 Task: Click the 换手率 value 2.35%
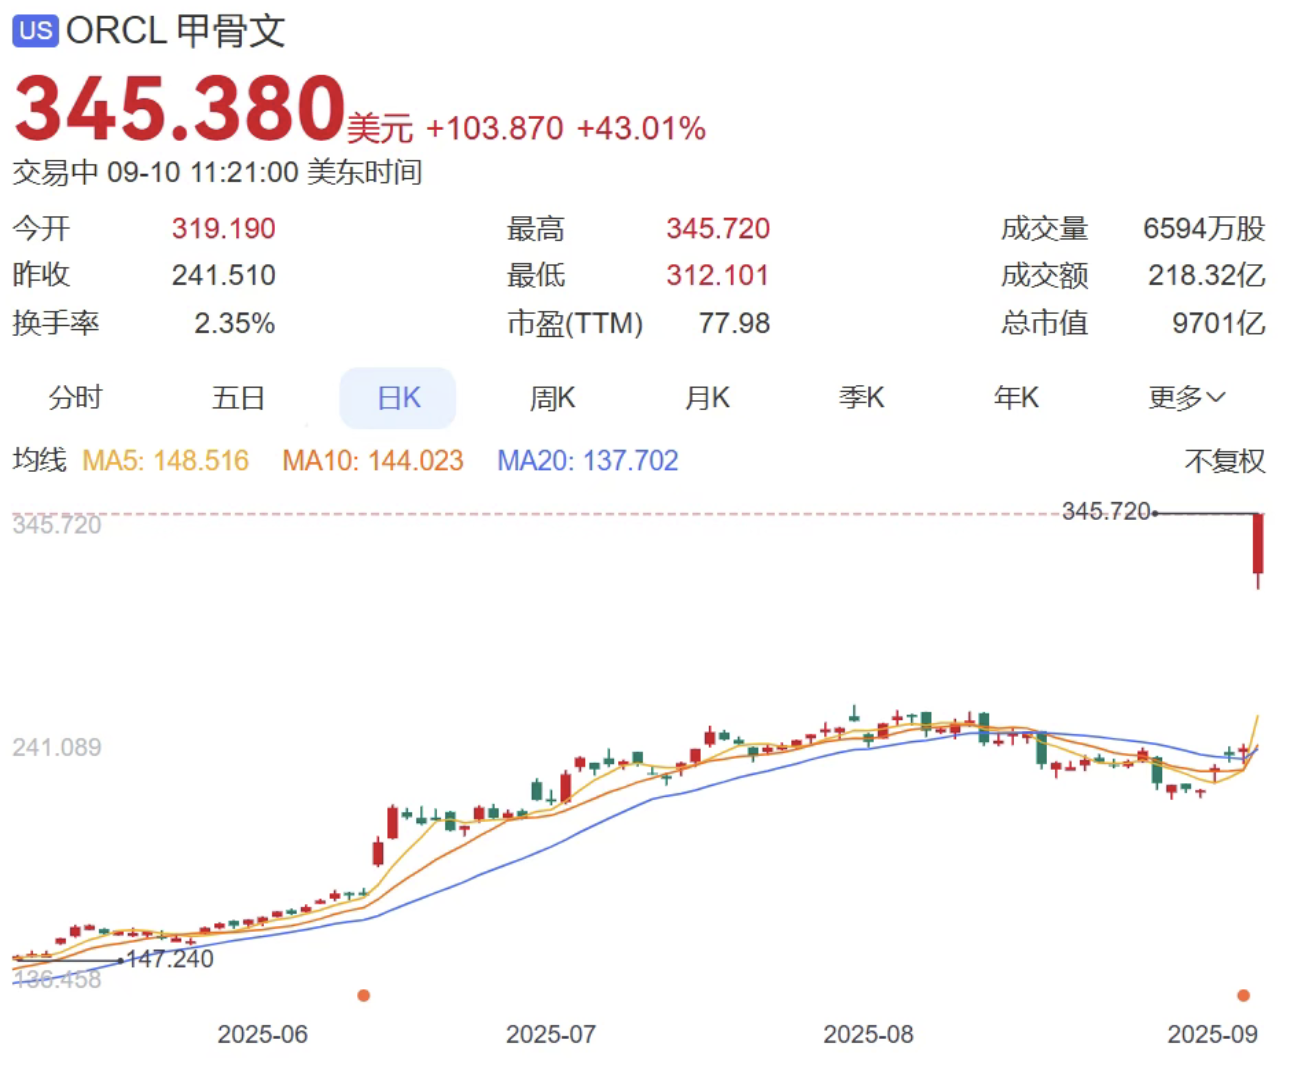point(234,323)
